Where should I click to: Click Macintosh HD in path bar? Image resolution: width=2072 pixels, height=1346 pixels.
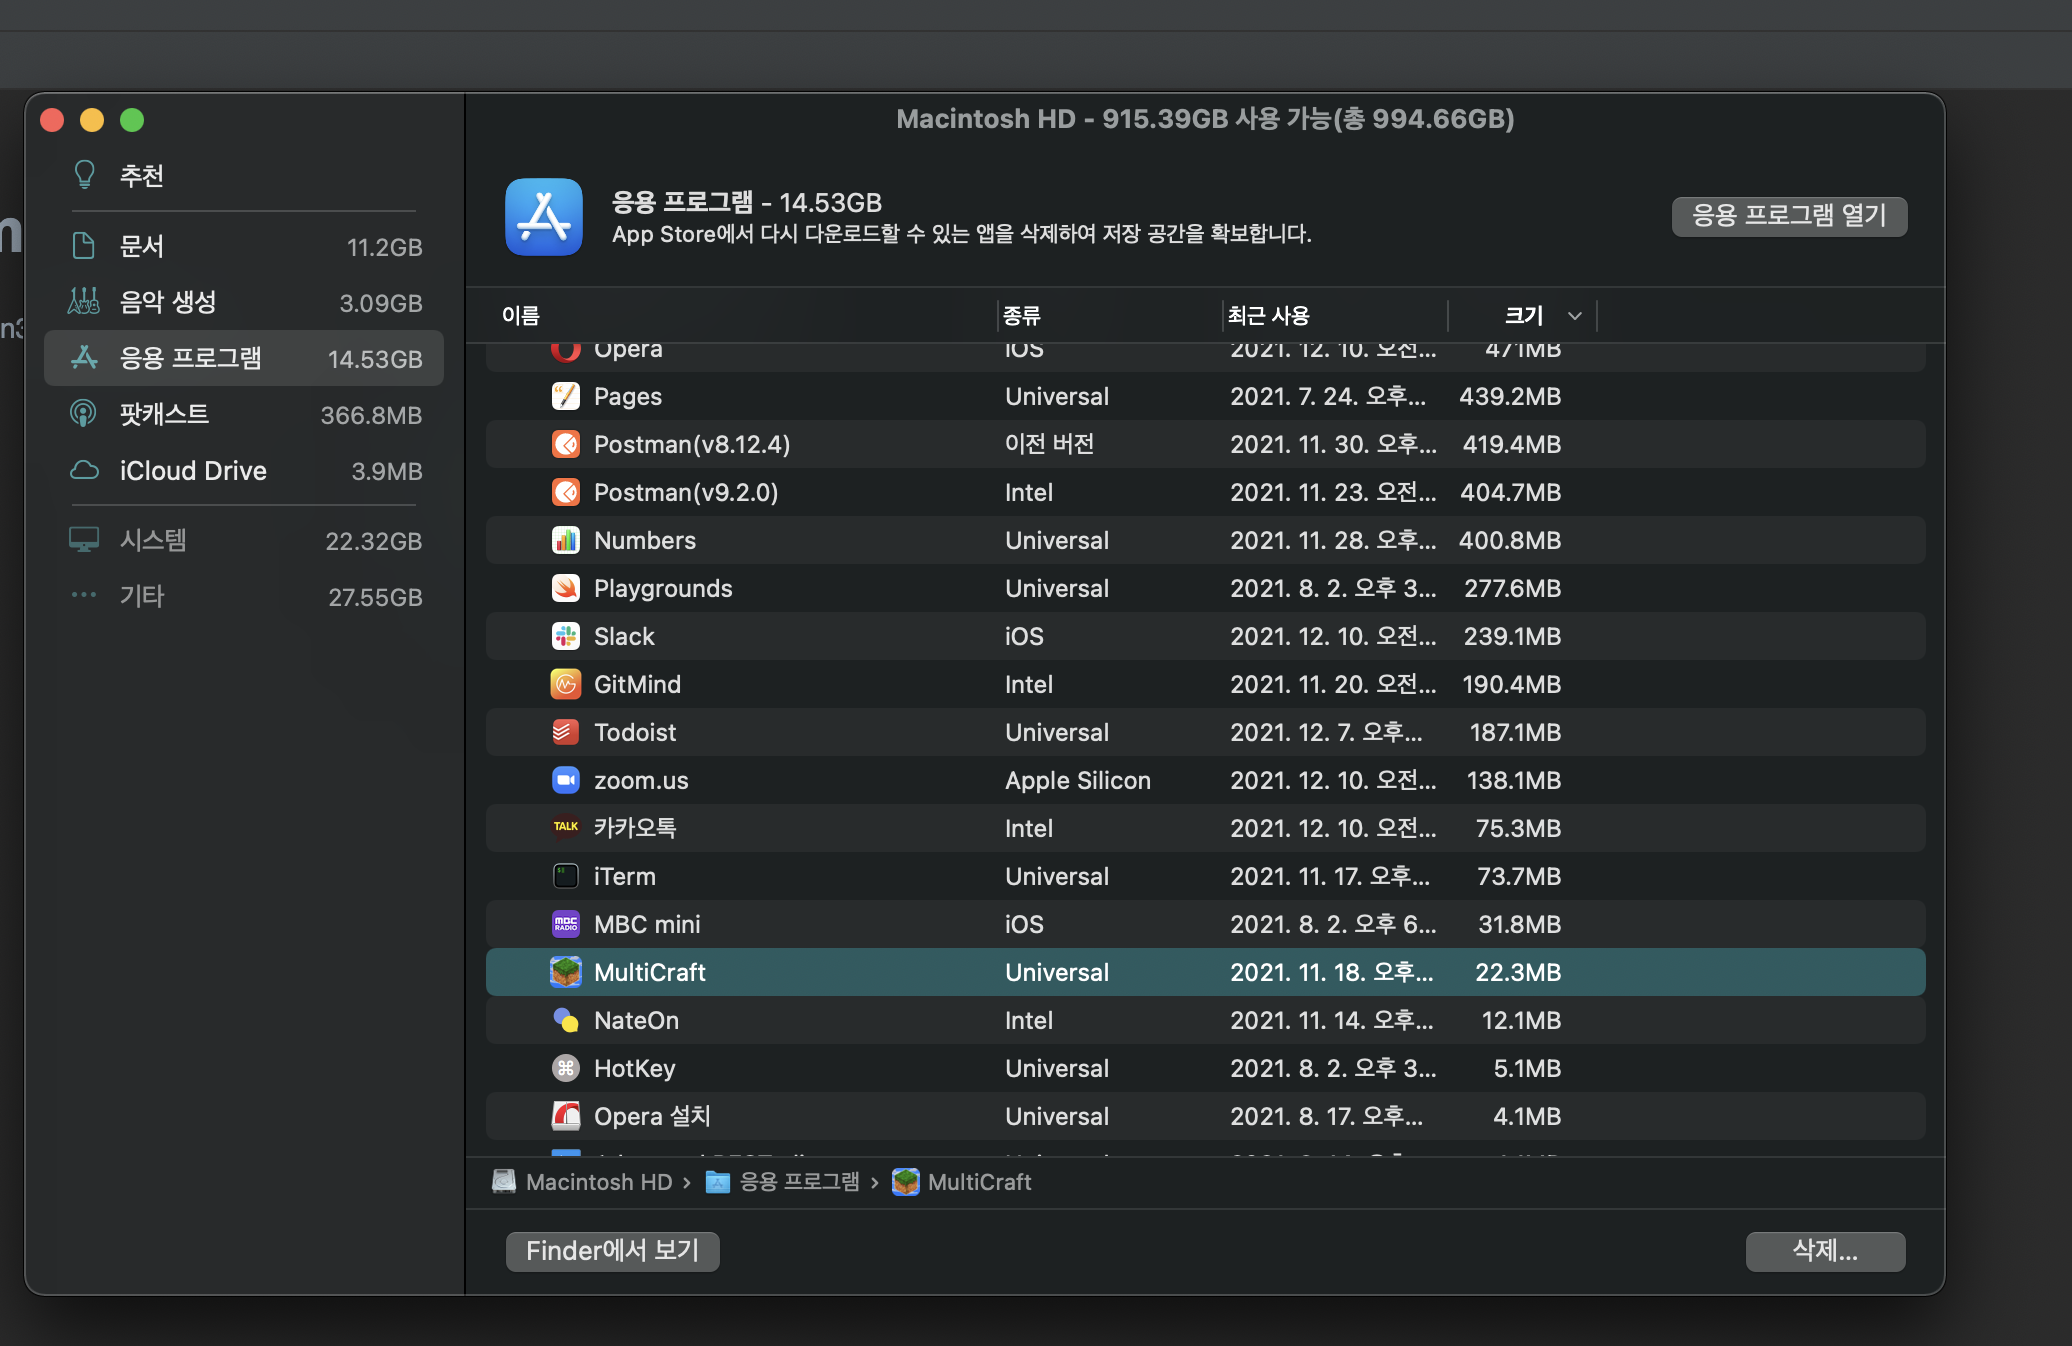[x=598, y=1182]
